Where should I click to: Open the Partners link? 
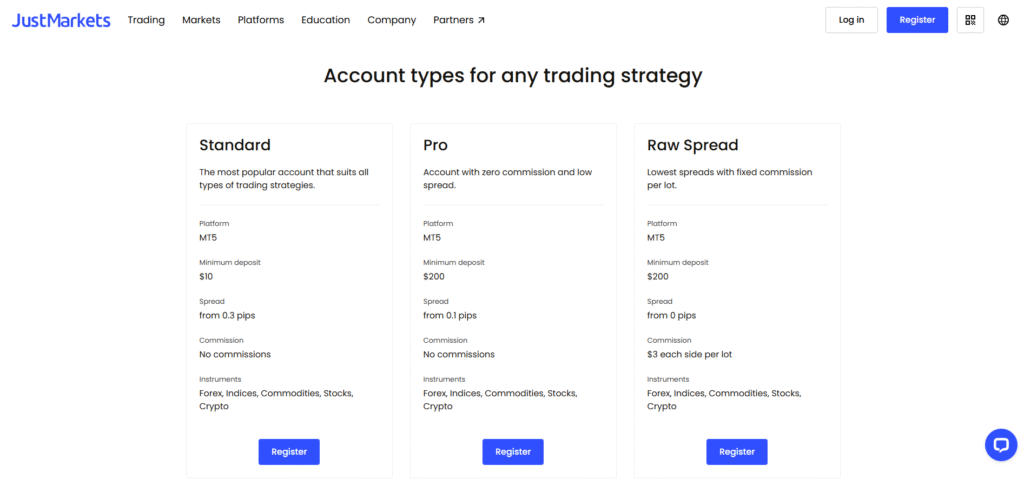point(459,20)
